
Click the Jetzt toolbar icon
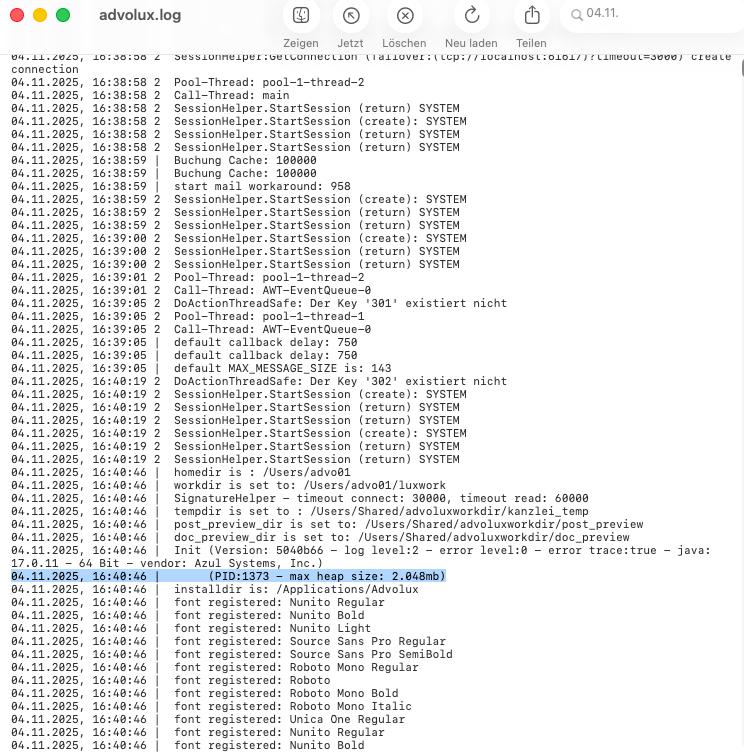click(350, 16)
